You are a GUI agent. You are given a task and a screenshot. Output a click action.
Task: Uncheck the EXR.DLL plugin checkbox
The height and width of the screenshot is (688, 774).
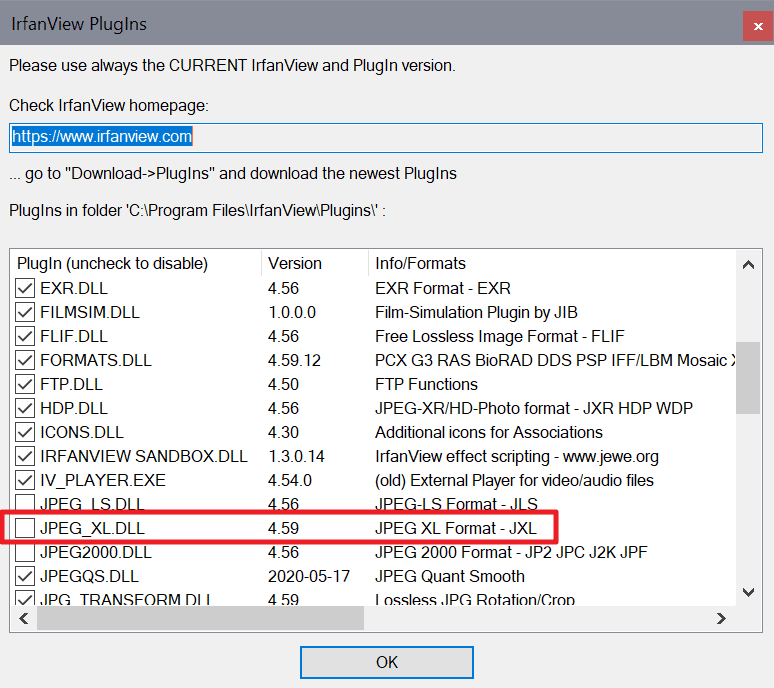25,288
